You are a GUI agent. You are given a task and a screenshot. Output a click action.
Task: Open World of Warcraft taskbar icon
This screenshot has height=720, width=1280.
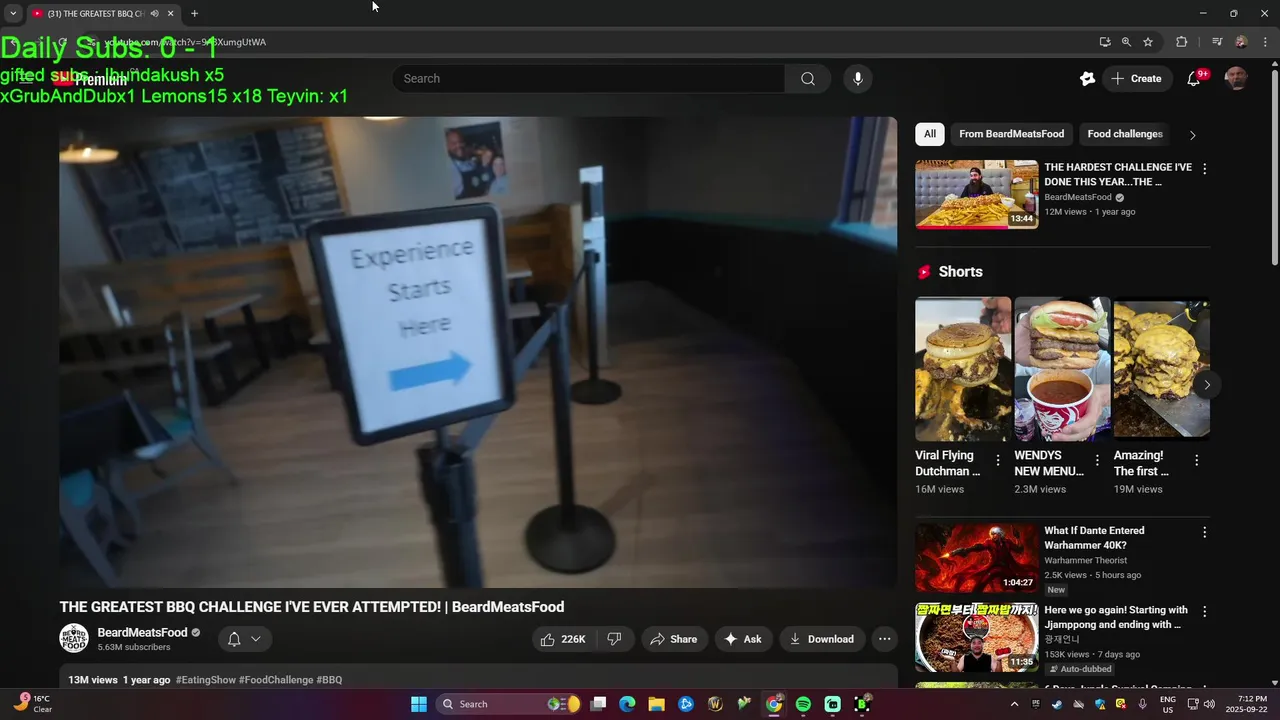click(x=715, y=704)
